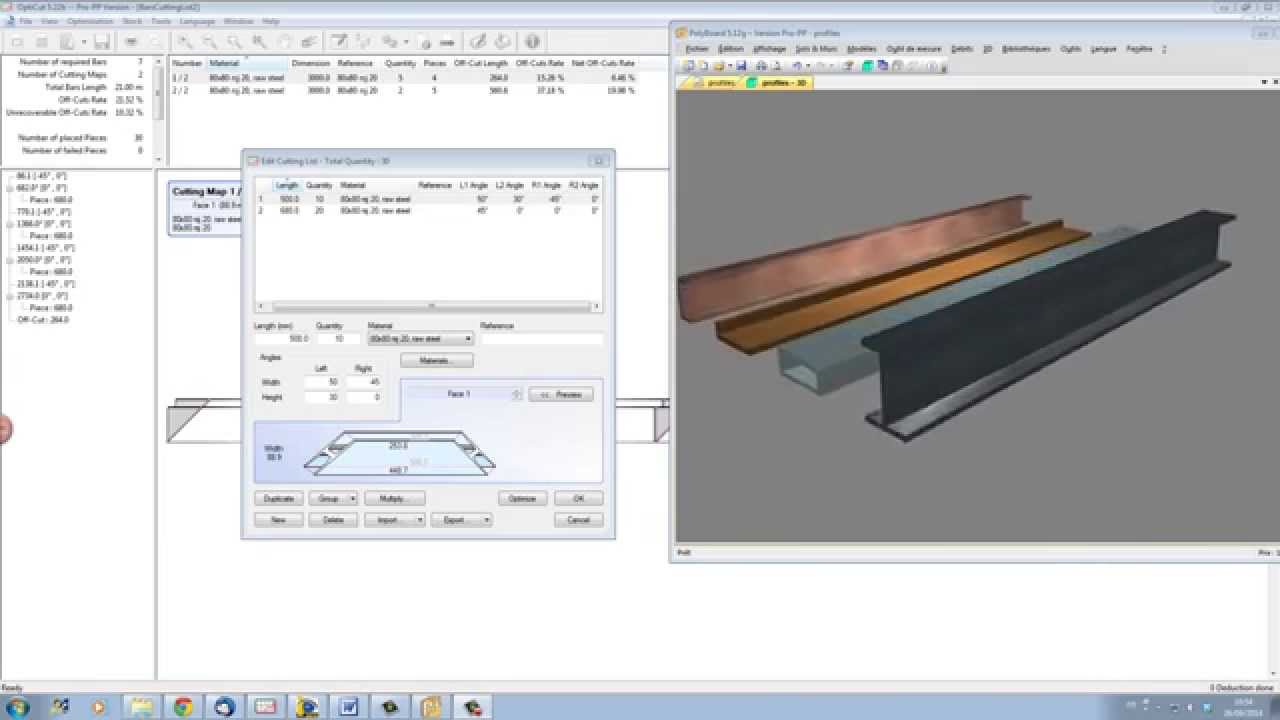Click OK in Edit Cutting List dialog
Viewport: 1280px width, 720px height.
pyautogui.click(x=578, y=498)
